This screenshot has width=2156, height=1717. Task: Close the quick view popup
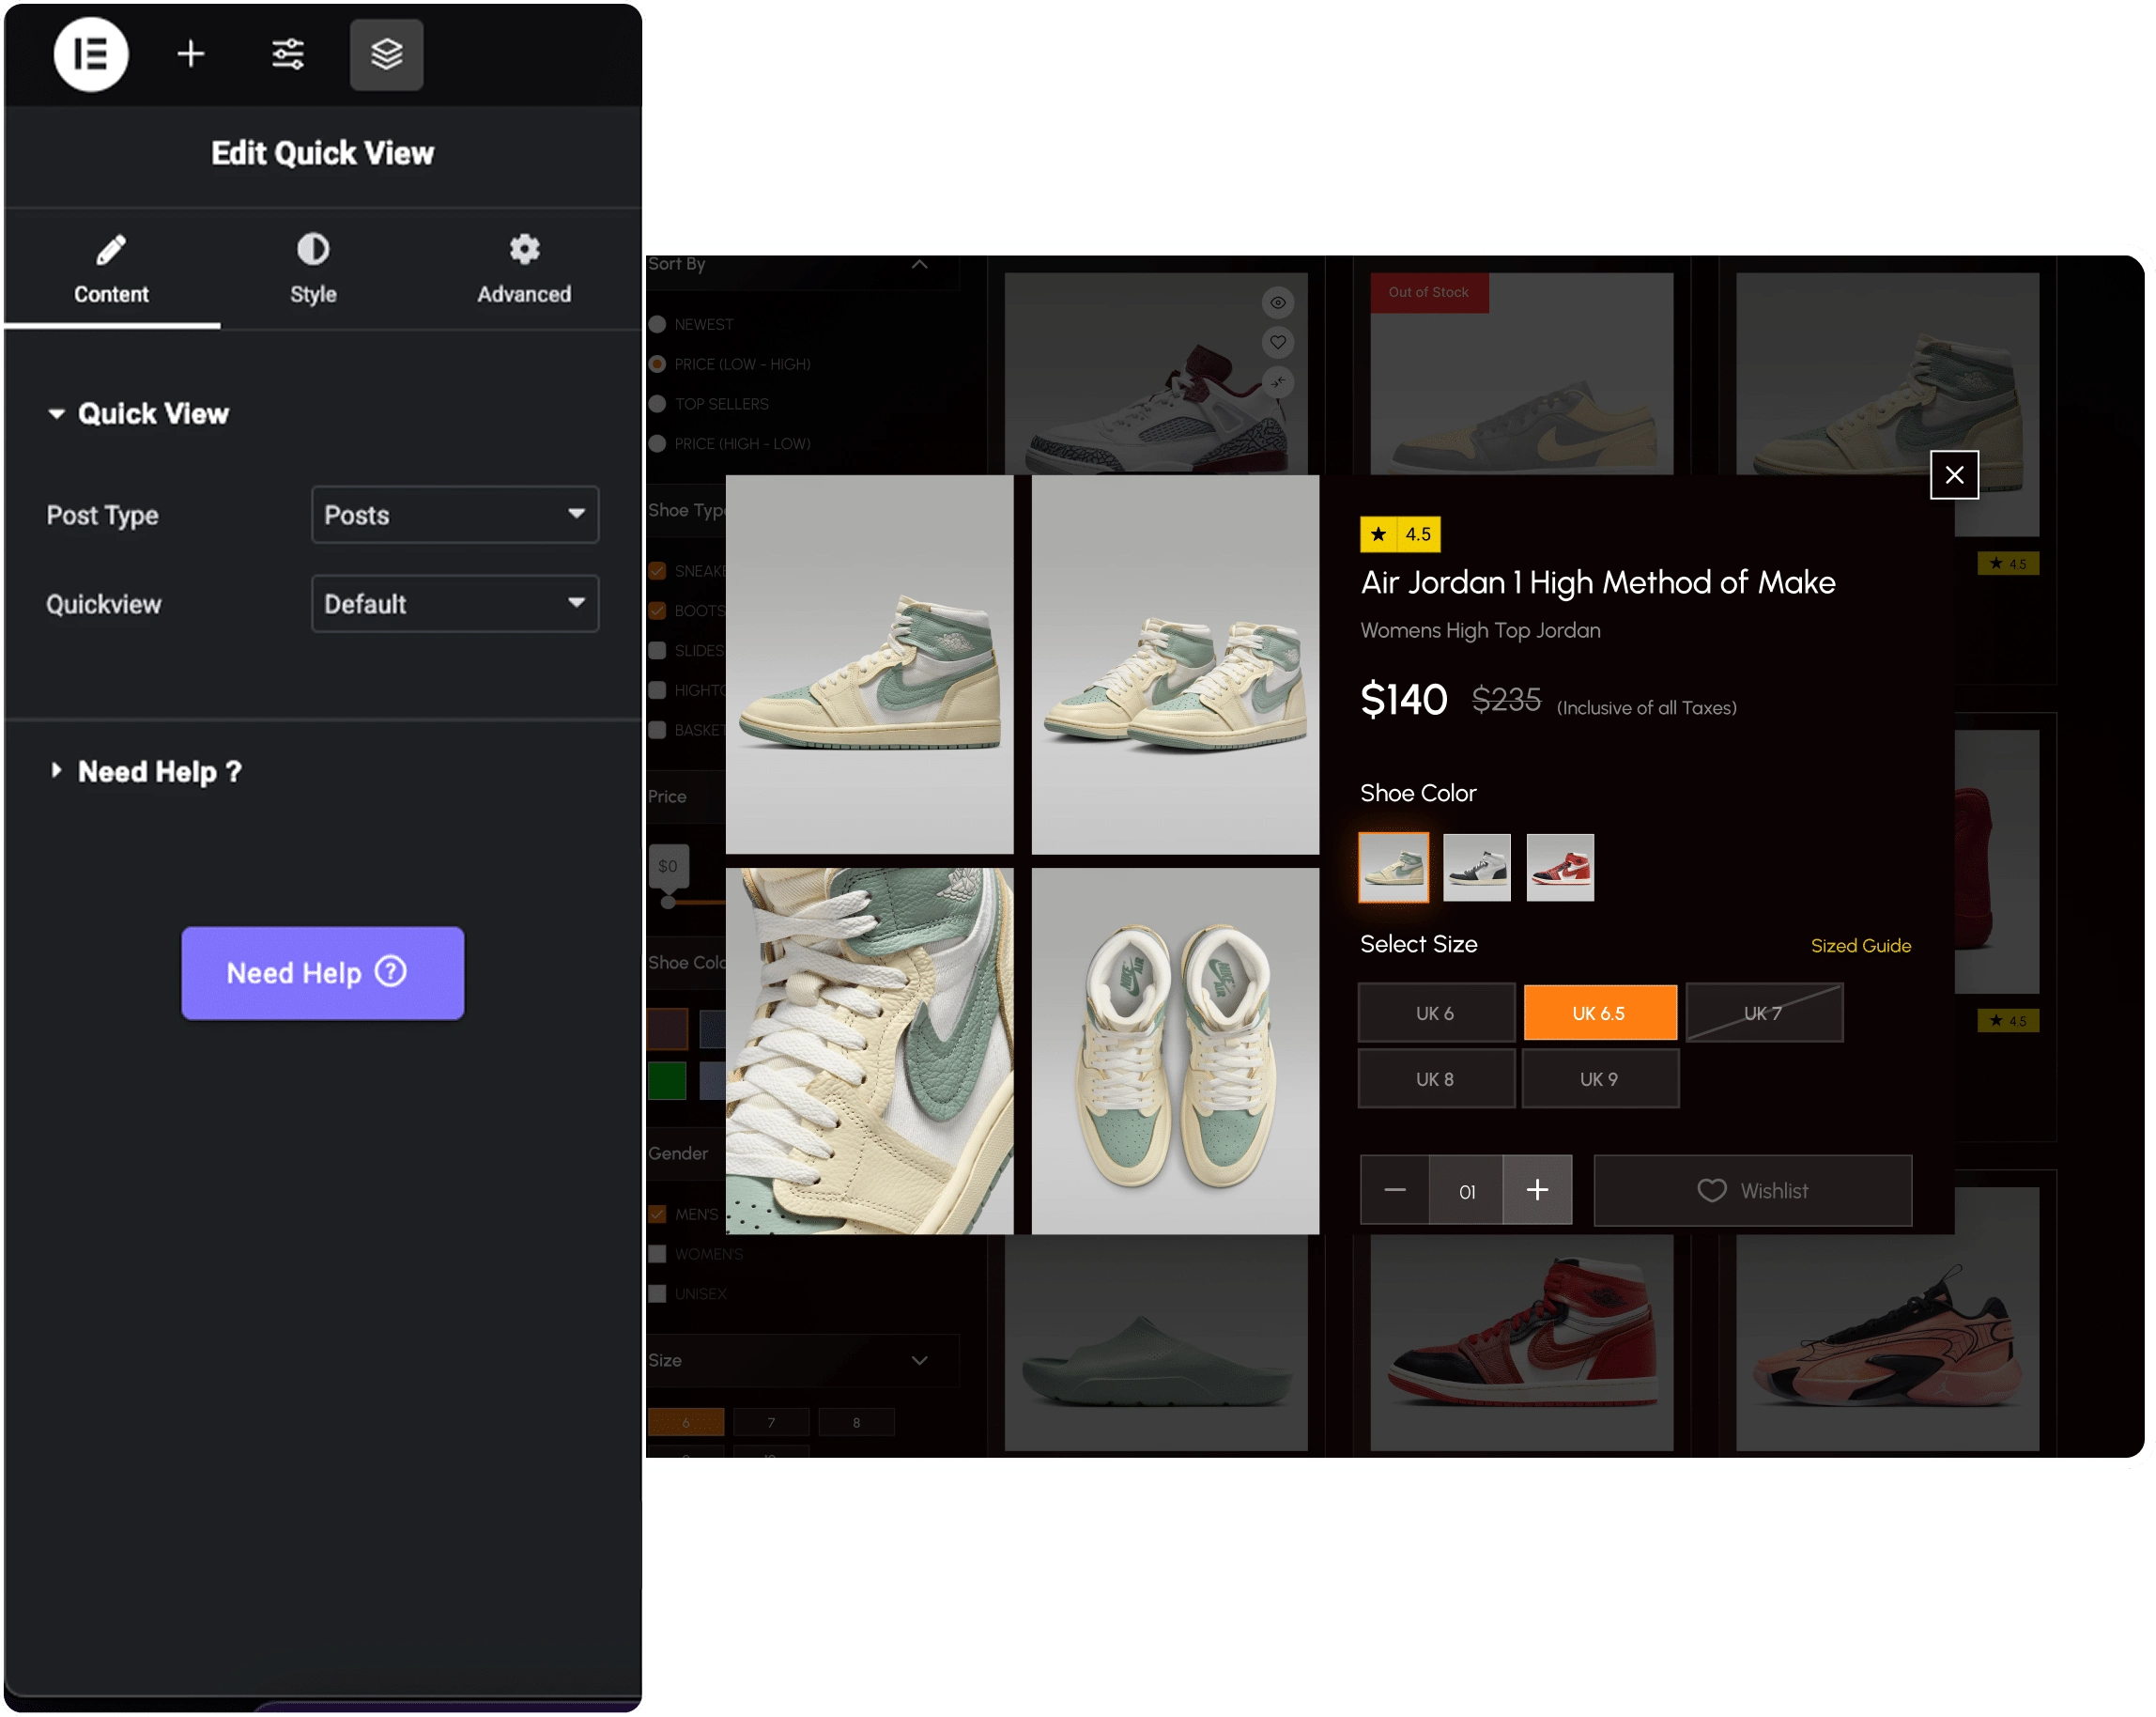(1953, 475)
